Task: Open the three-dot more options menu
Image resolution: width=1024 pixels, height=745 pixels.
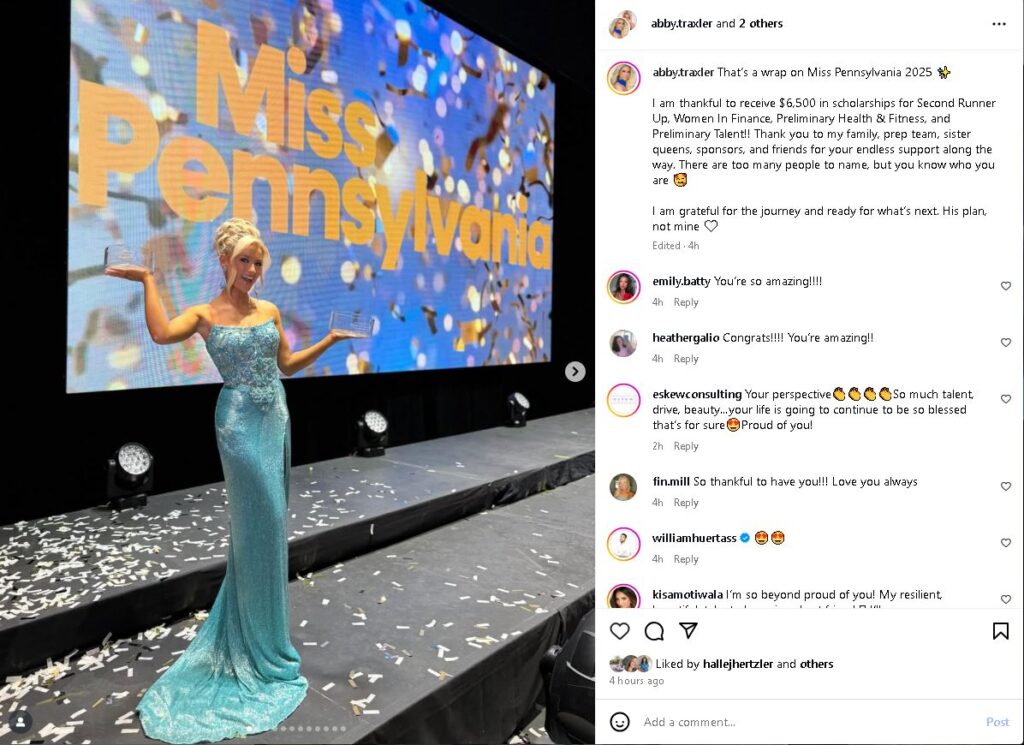Action: (999, 24)
